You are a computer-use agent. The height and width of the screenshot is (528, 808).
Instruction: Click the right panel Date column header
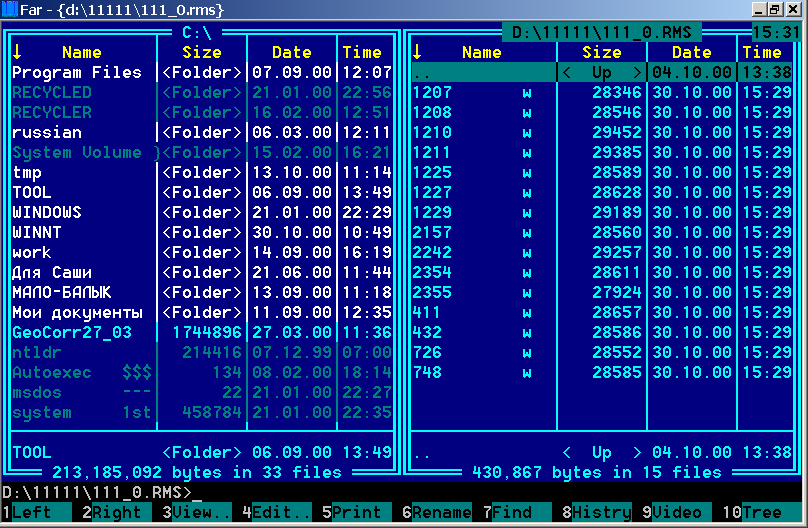click(692, 52)
